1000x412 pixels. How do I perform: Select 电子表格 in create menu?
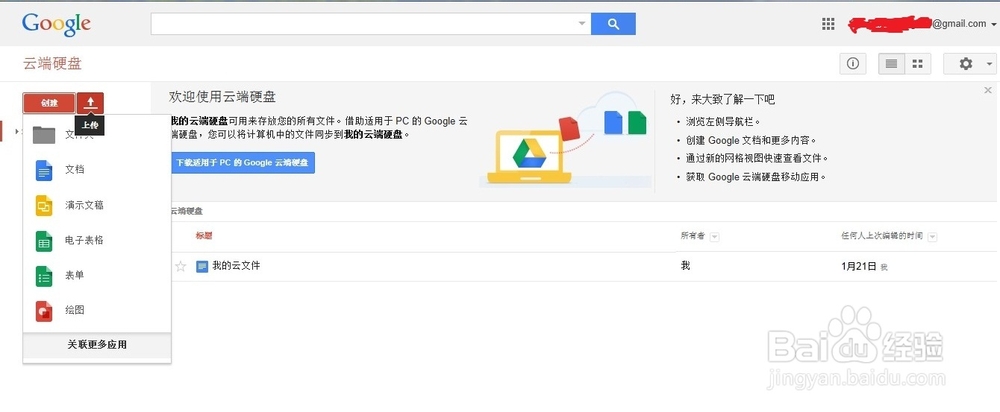coord(96,240)
